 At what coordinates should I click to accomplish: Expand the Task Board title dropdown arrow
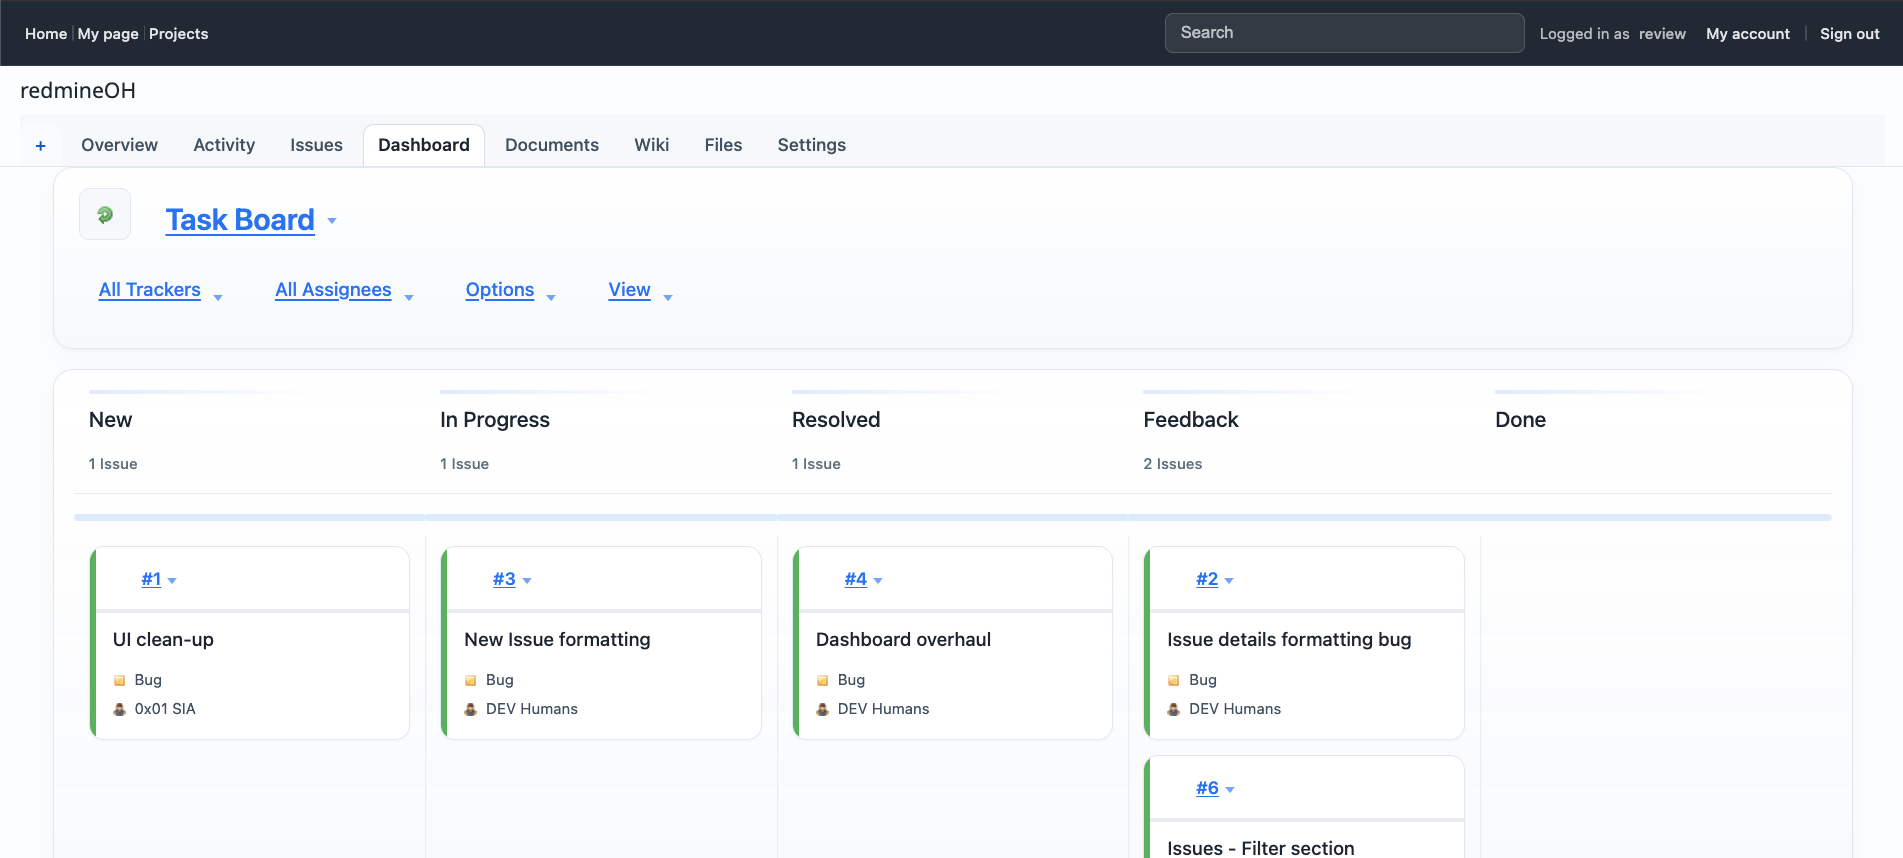(x=332, y=221)
